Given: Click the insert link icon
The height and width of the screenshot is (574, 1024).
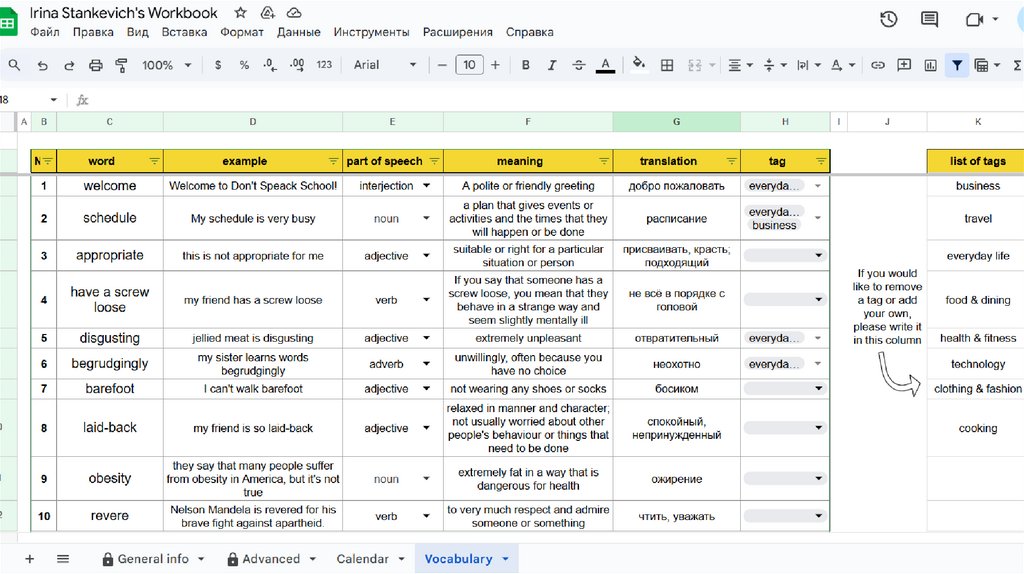Looking at the screenshot, I should tap(878, 65).
